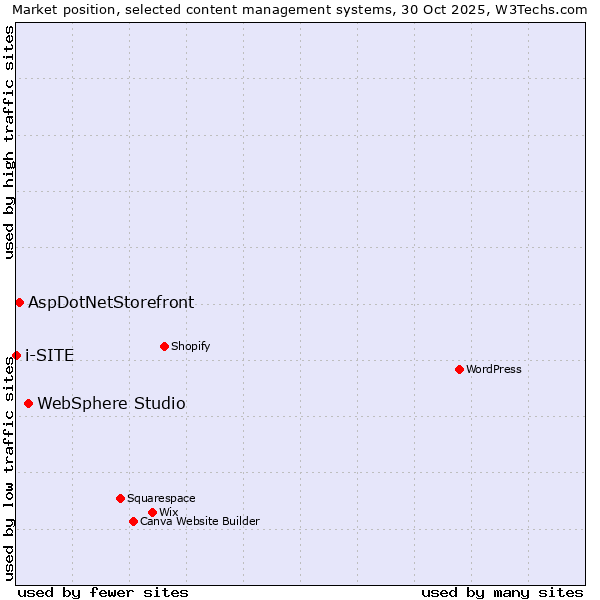
Task: Click the Canva Website Builder label
Action: point(200,521)
